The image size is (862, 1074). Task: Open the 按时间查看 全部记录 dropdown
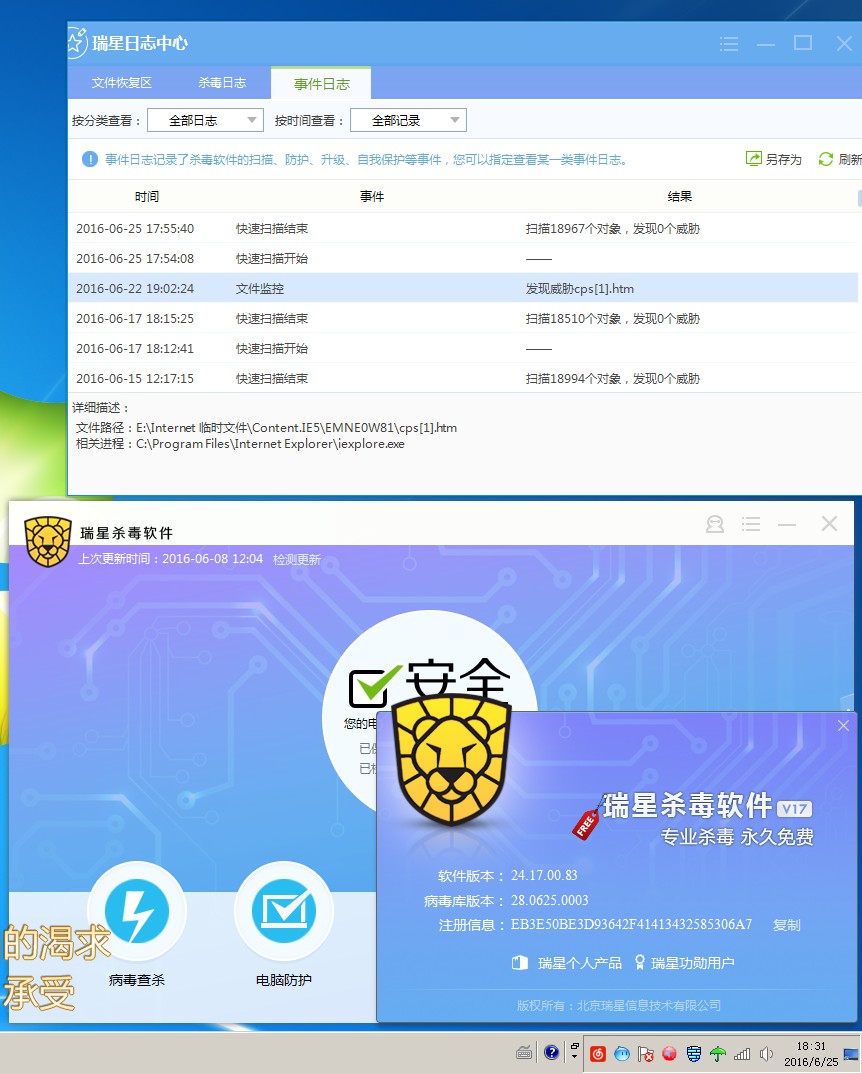[x=408, y=121]
